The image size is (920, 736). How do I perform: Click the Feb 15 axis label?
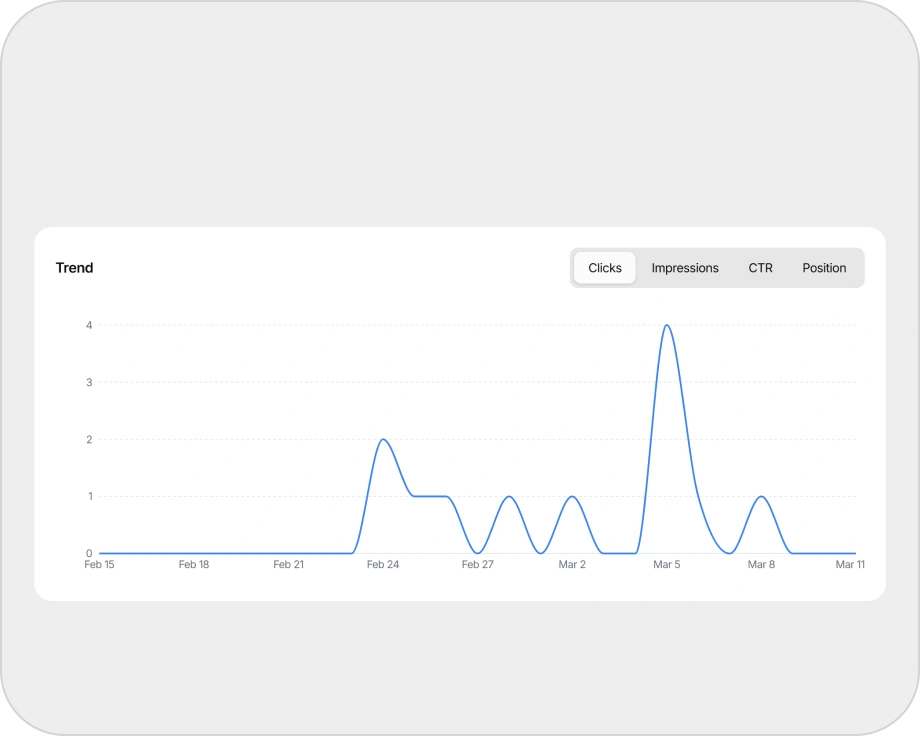99,564
